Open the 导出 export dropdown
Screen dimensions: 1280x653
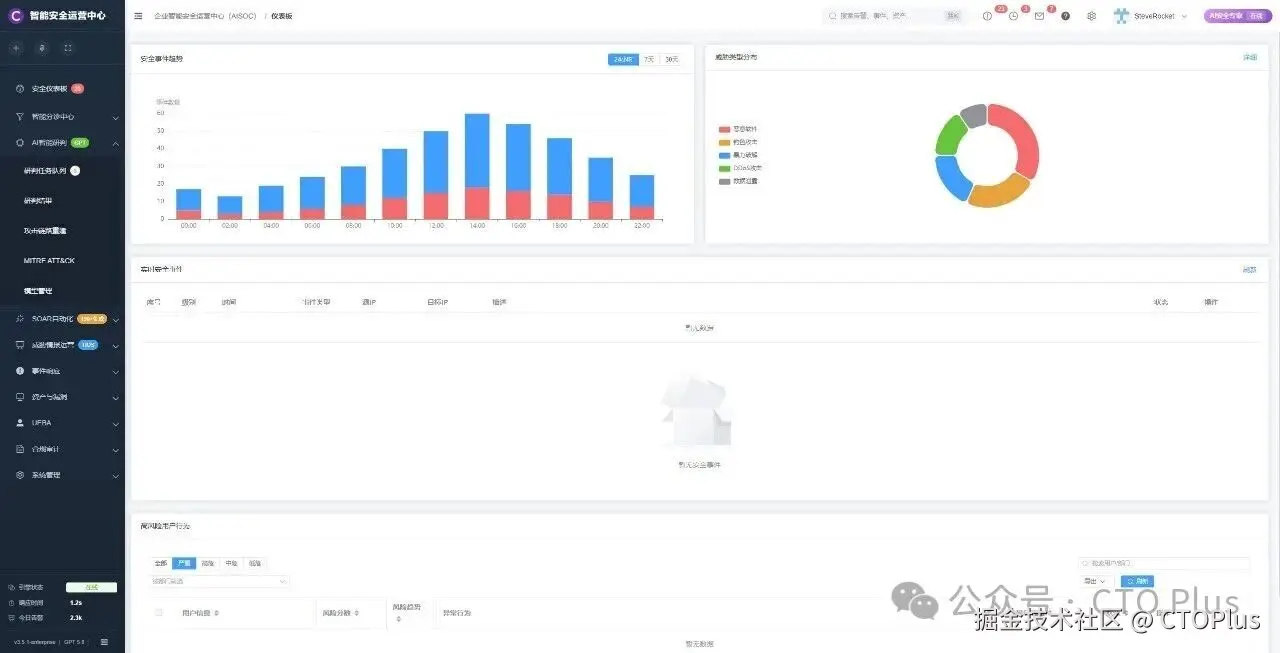point(1097,581)
